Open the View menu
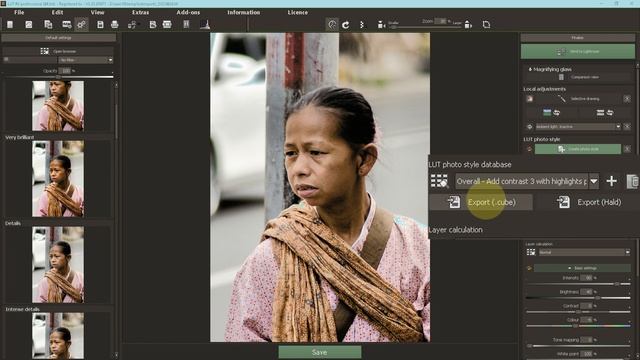The image size is (640, 360). pyautogui.click(x=97, y=12)
